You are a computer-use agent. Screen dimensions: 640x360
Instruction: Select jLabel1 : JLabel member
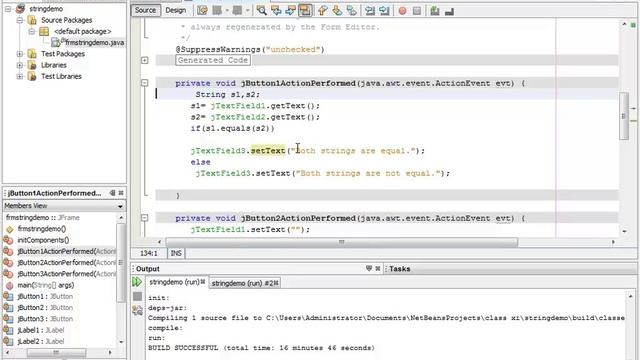41,330
